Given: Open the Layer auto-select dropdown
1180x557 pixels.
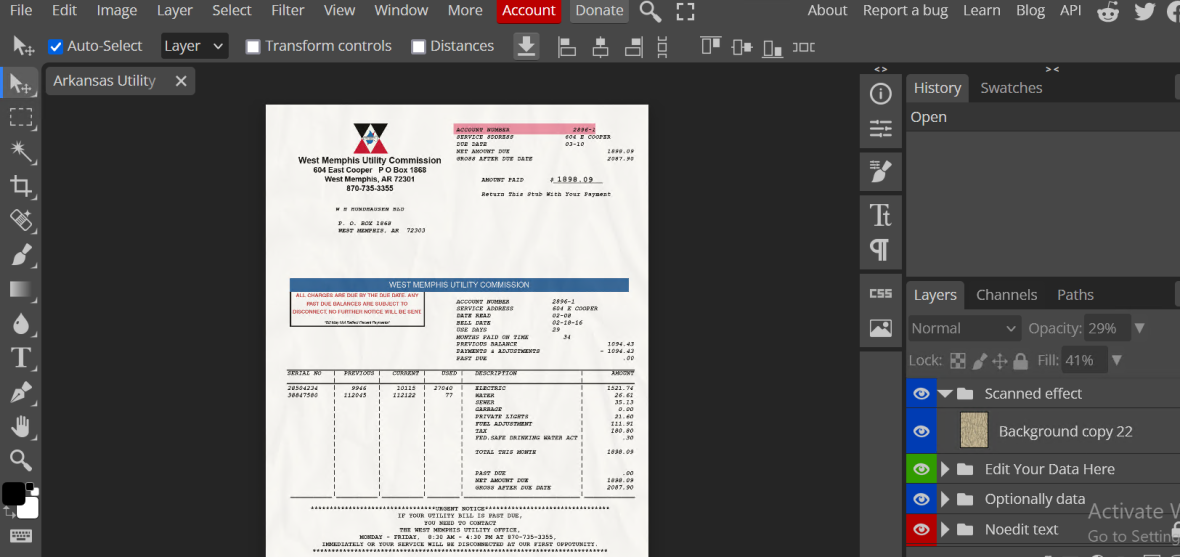Looking at the screenshot, I should coord(194,47).
